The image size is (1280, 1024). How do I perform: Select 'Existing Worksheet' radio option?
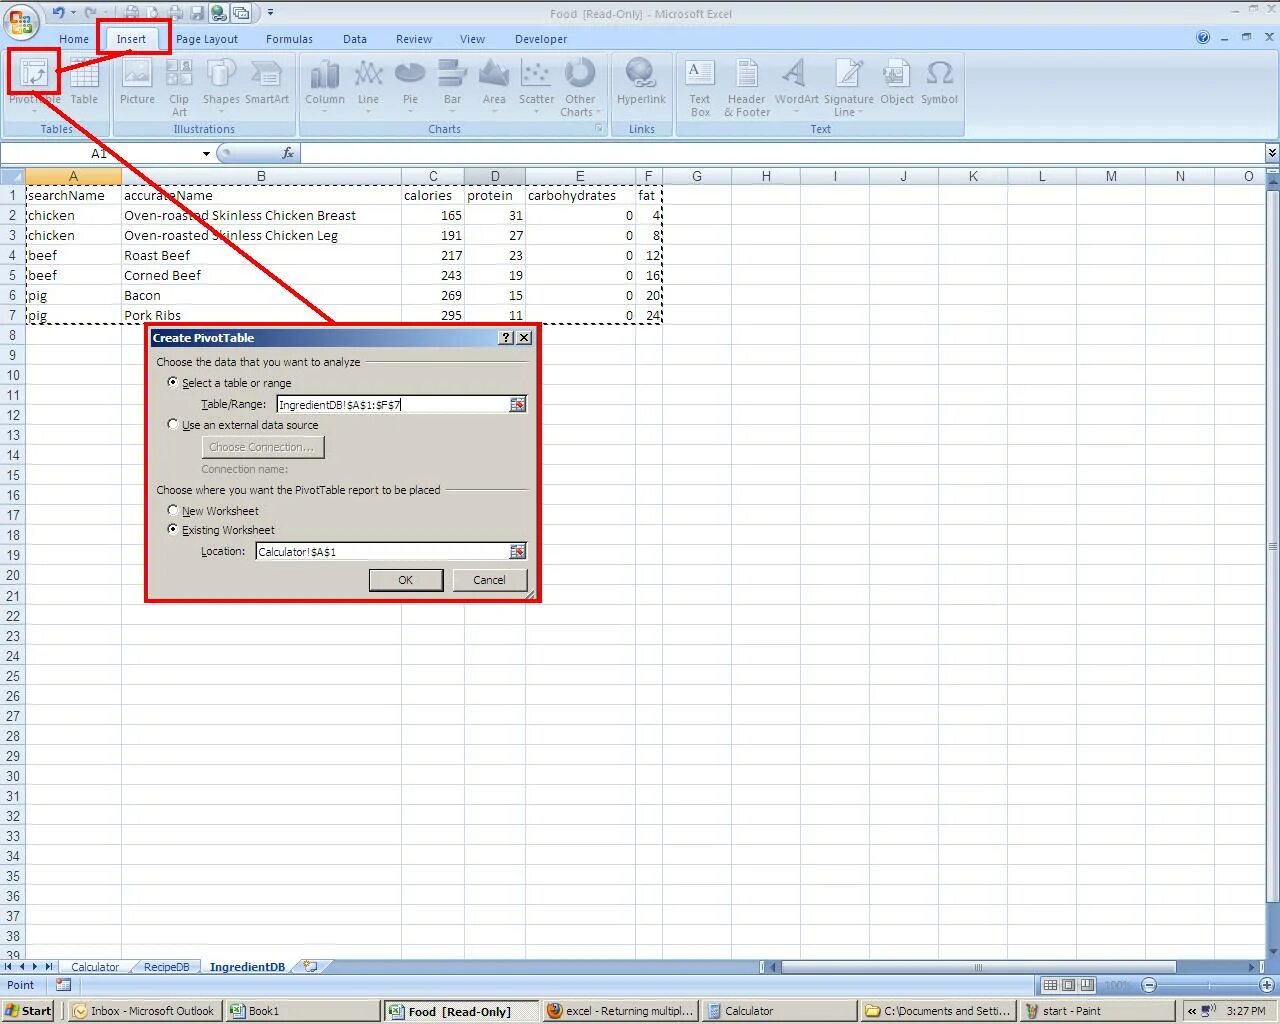(173, 529)
